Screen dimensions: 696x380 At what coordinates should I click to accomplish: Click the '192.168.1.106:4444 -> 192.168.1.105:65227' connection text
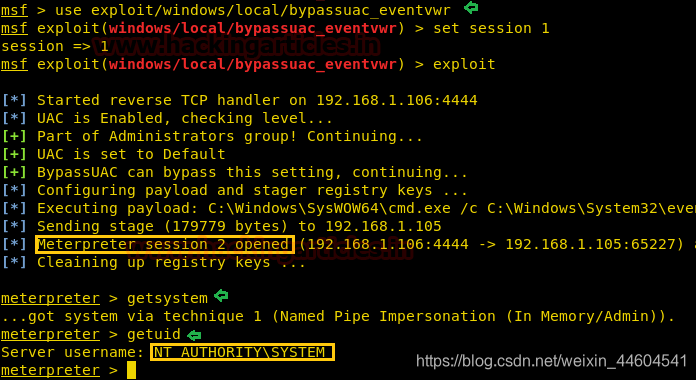coord(491,244)
